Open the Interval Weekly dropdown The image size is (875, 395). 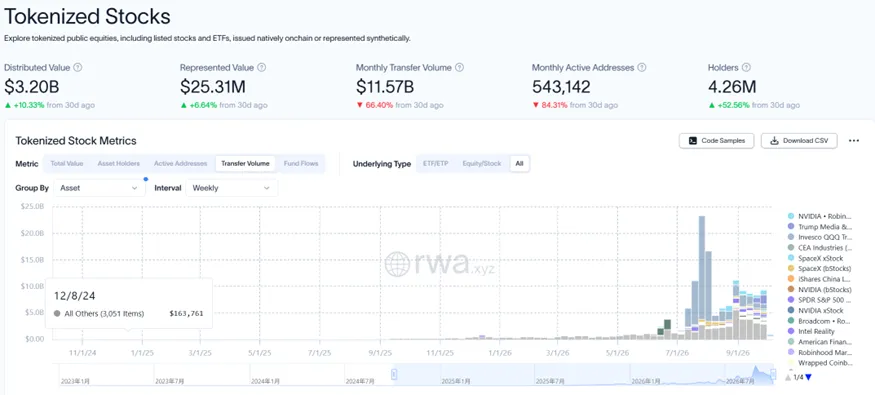click(232, 188)
